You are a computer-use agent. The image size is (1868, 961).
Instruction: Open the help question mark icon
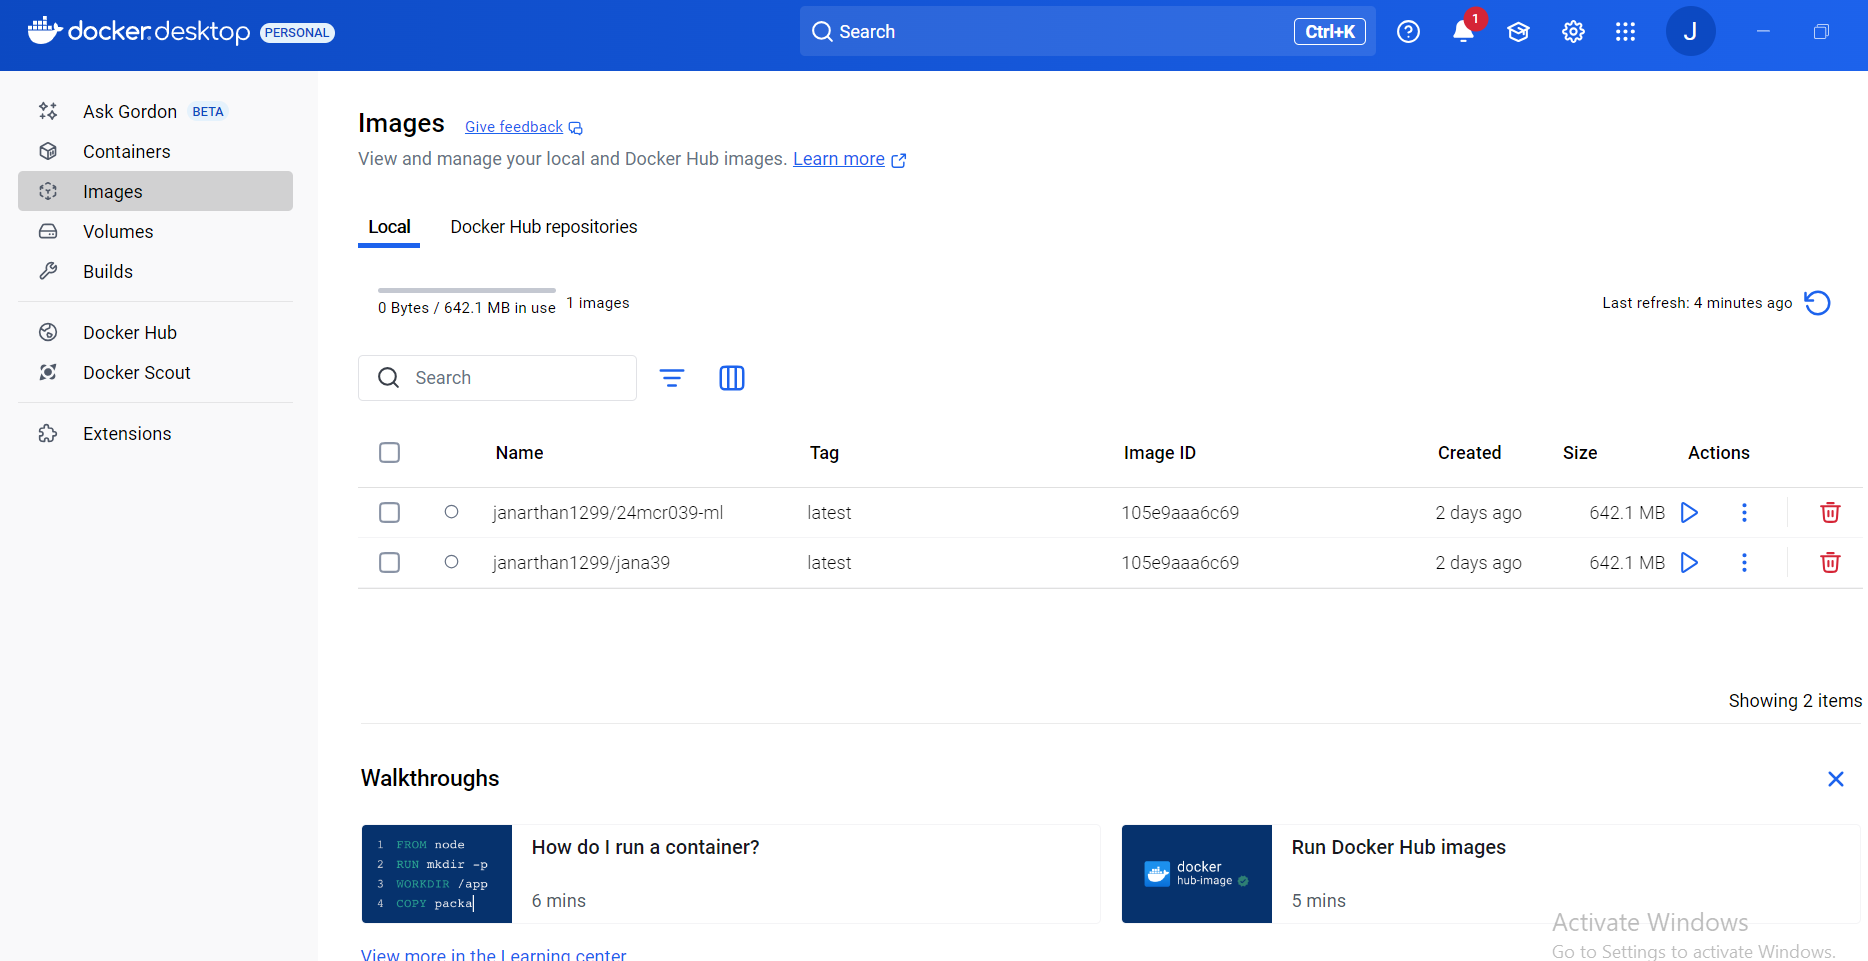tap(1408, 32)
